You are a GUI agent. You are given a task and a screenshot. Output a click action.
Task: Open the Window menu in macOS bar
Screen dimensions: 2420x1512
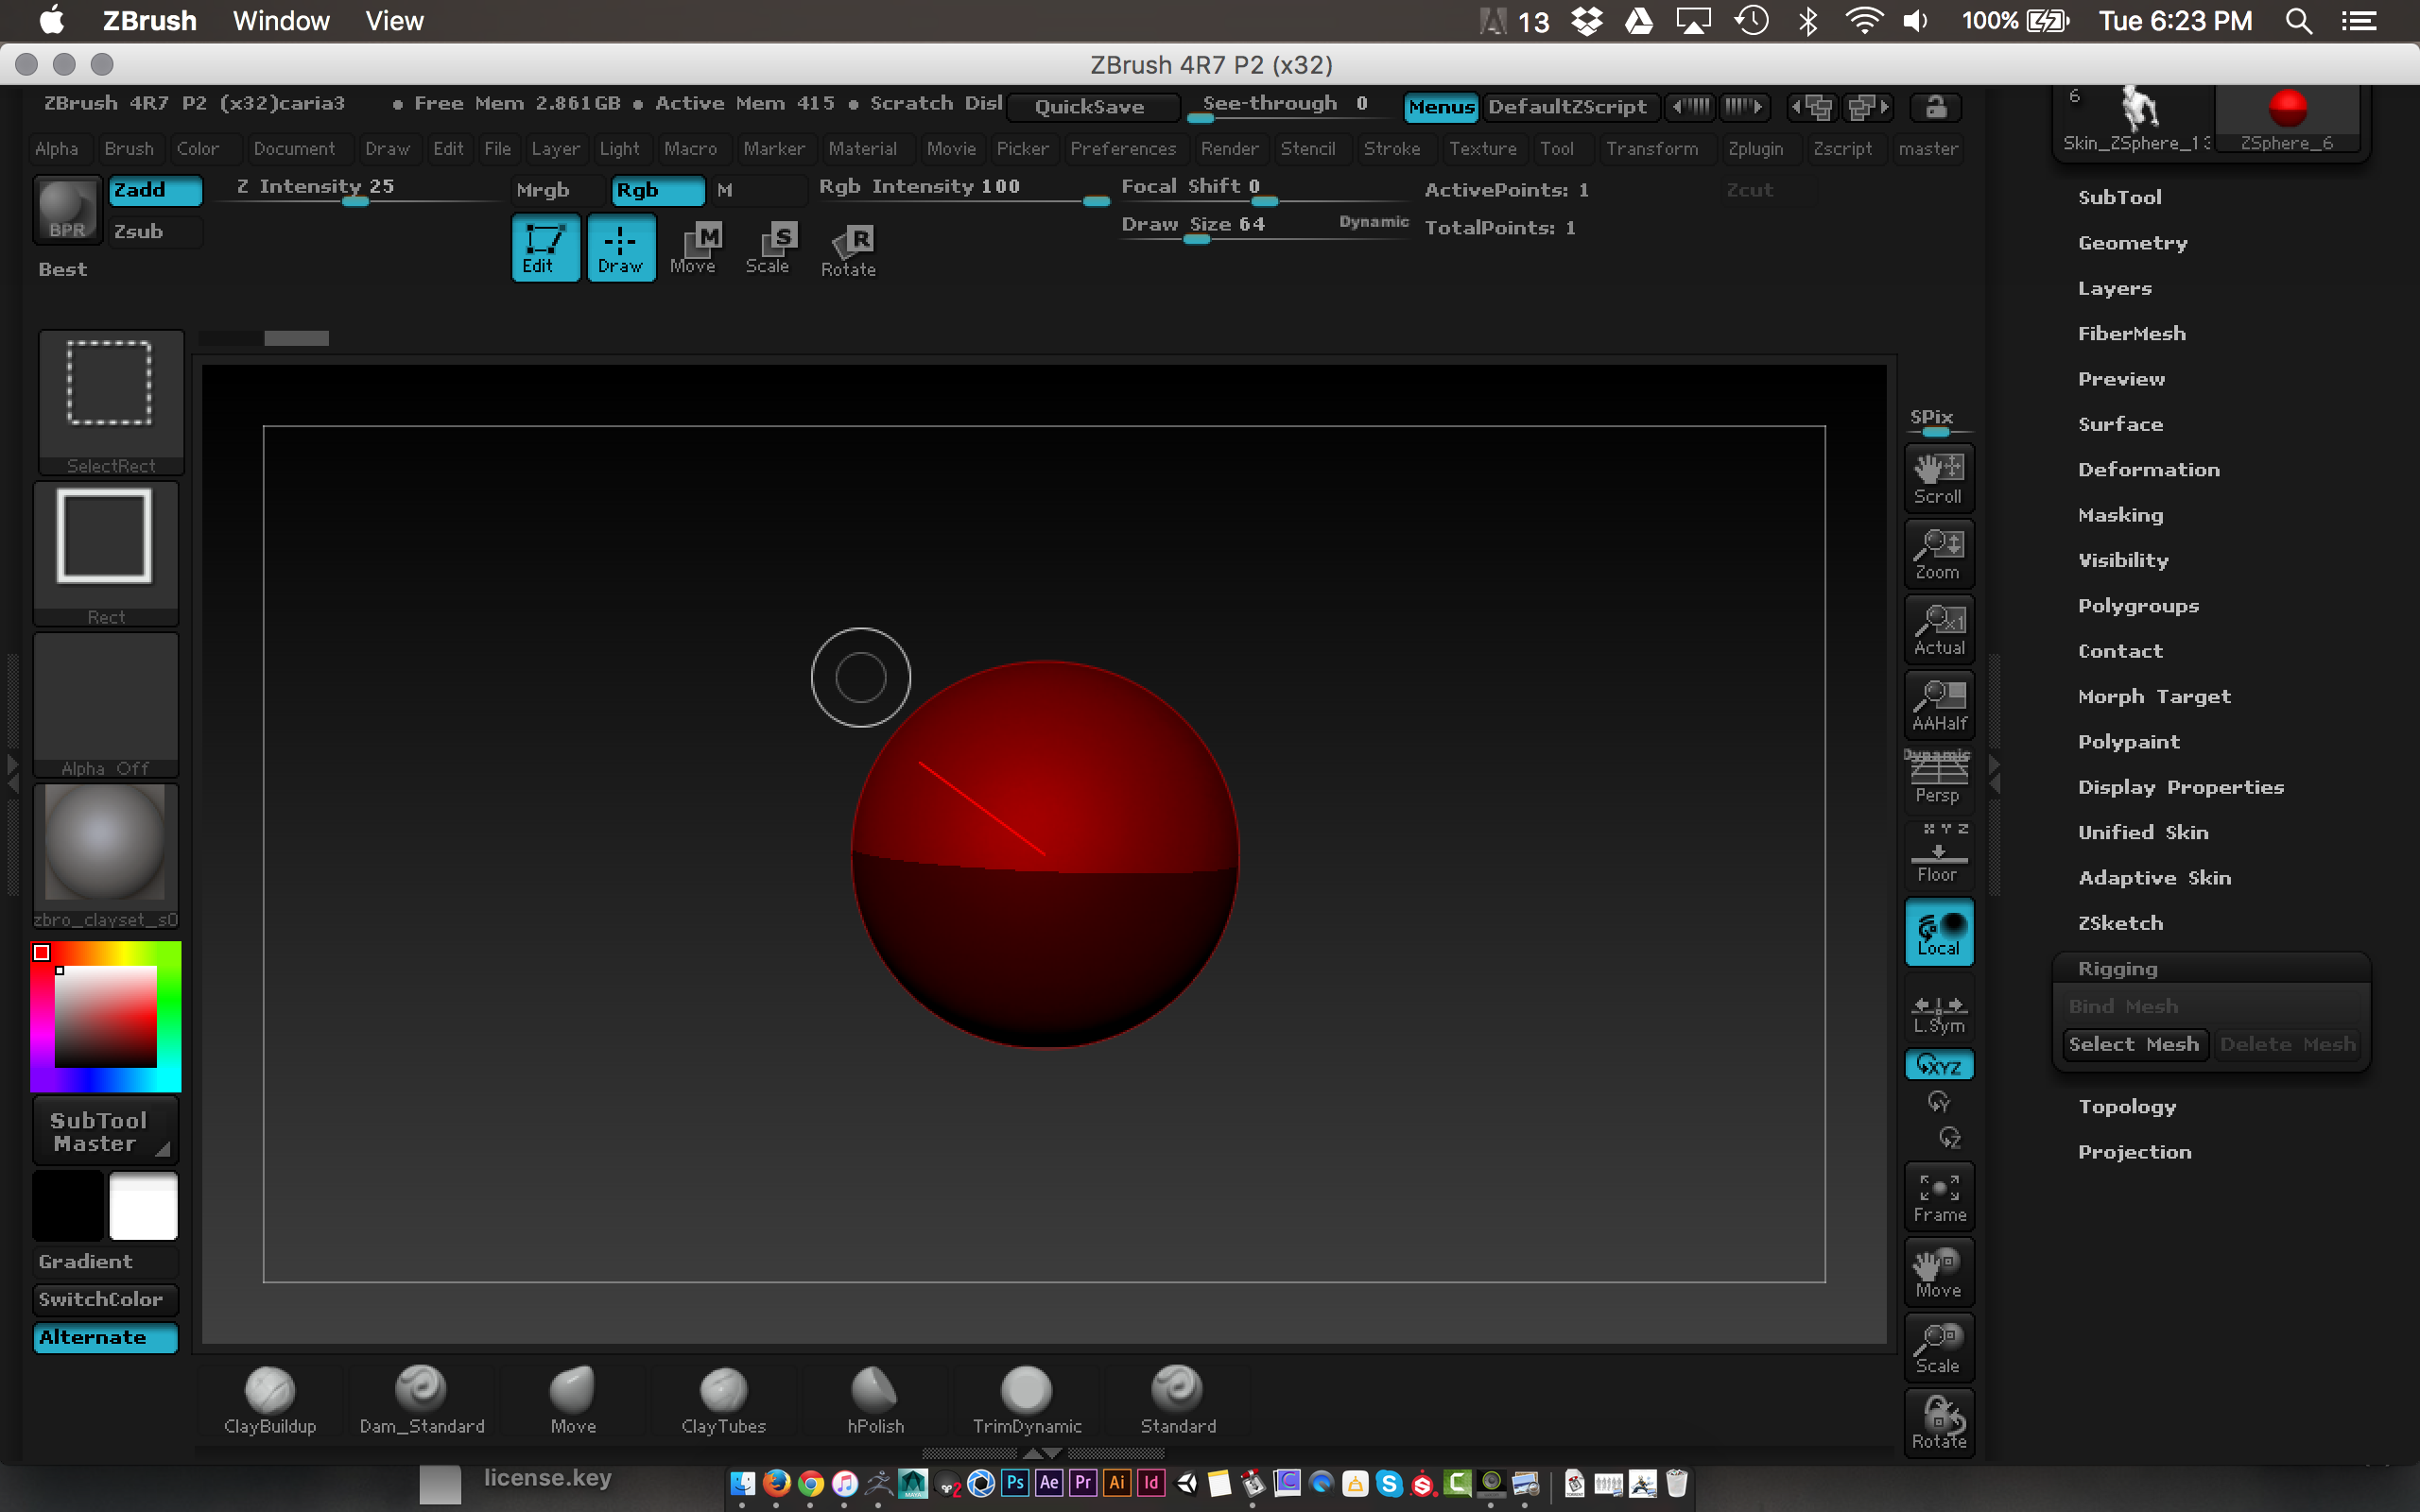pos(281,21)
